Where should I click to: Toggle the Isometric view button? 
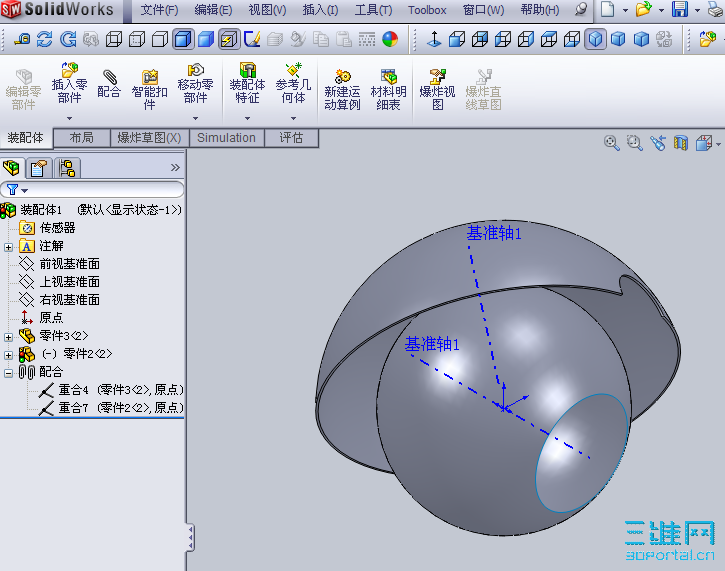click(595, 39)
